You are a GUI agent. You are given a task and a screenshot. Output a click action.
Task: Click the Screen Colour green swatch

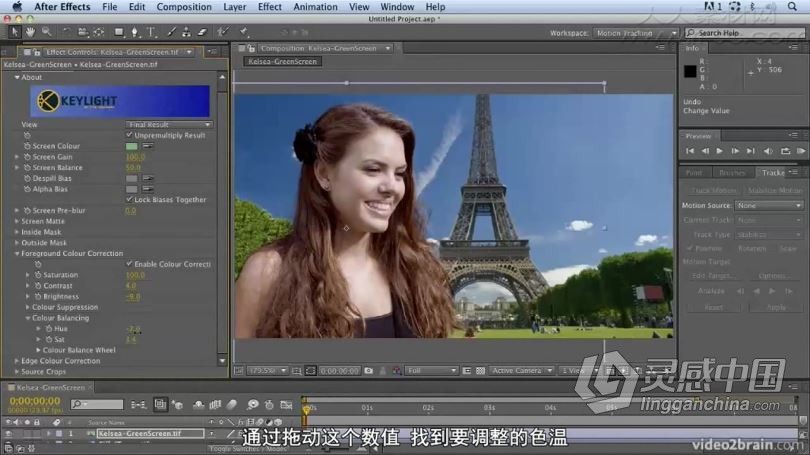pos(132,146)
